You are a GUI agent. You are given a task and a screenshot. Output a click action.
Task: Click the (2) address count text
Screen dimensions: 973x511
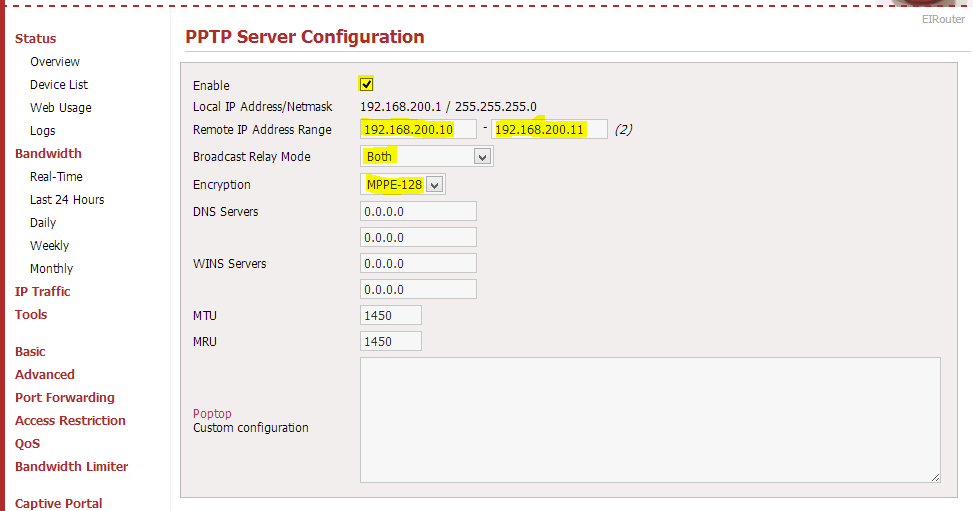[624, 129]
